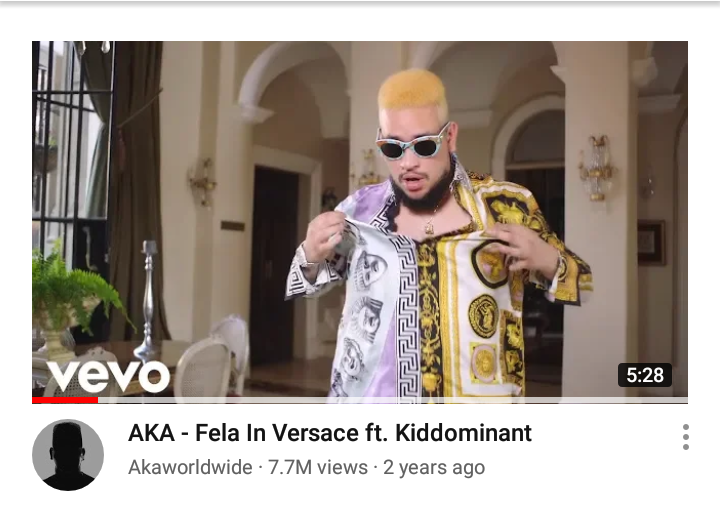Click the silver candlestick in the thumbnail
The height and width of the screenshot is (512, 720).
[147, 300]
